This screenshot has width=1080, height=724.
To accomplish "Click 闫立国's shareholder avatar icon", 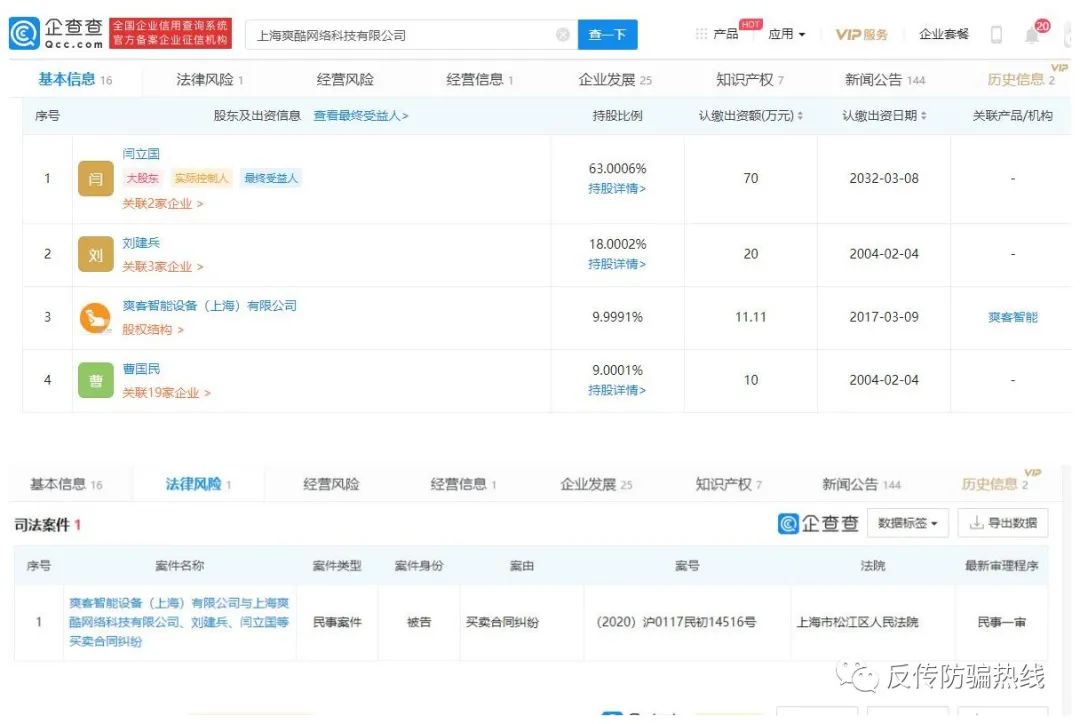I will tap(96, 179).
